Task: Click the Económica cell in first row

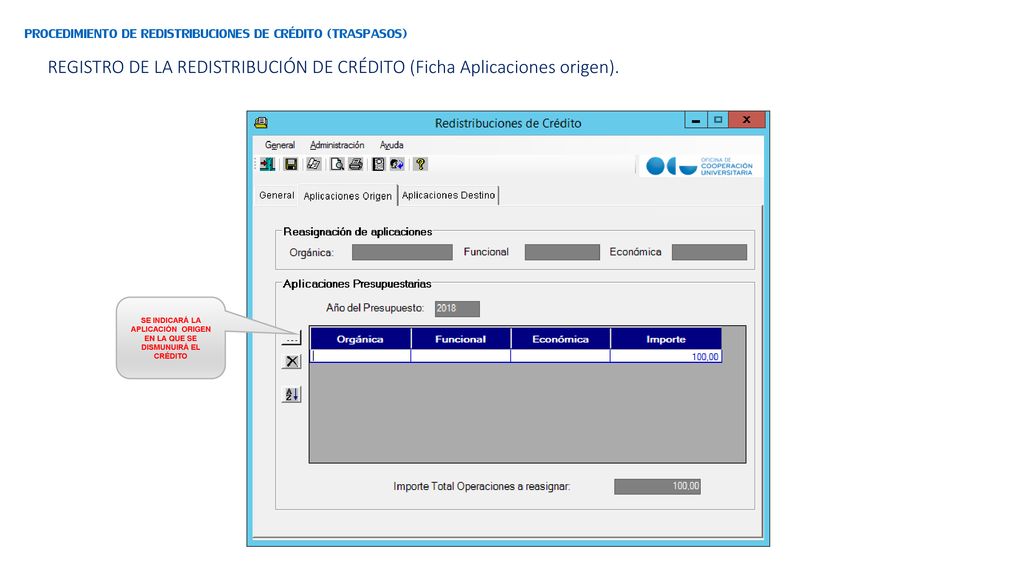Action: (x=560, y=357)
